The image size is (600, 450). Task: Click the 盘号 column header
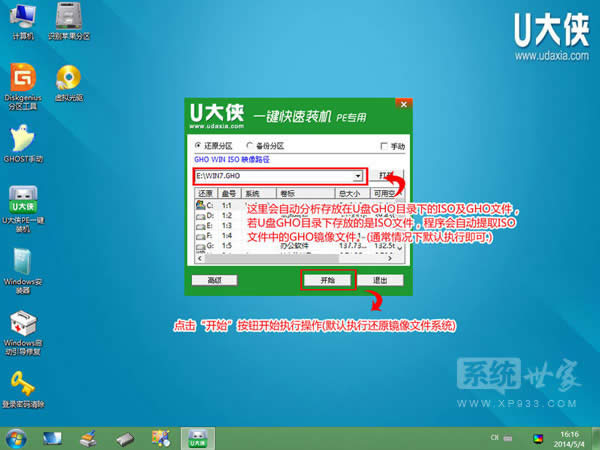(x=229, y=193)
